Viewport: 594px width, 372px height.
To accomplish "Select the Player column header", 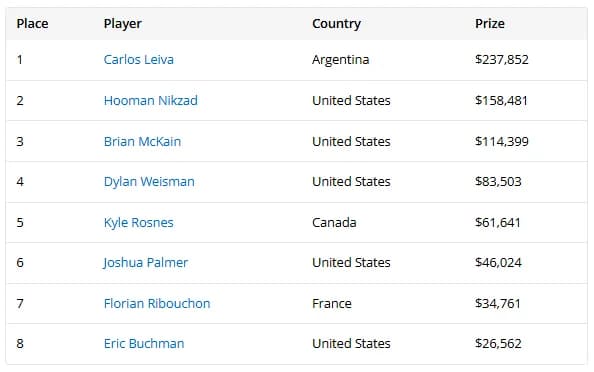I will click(122, 23).
